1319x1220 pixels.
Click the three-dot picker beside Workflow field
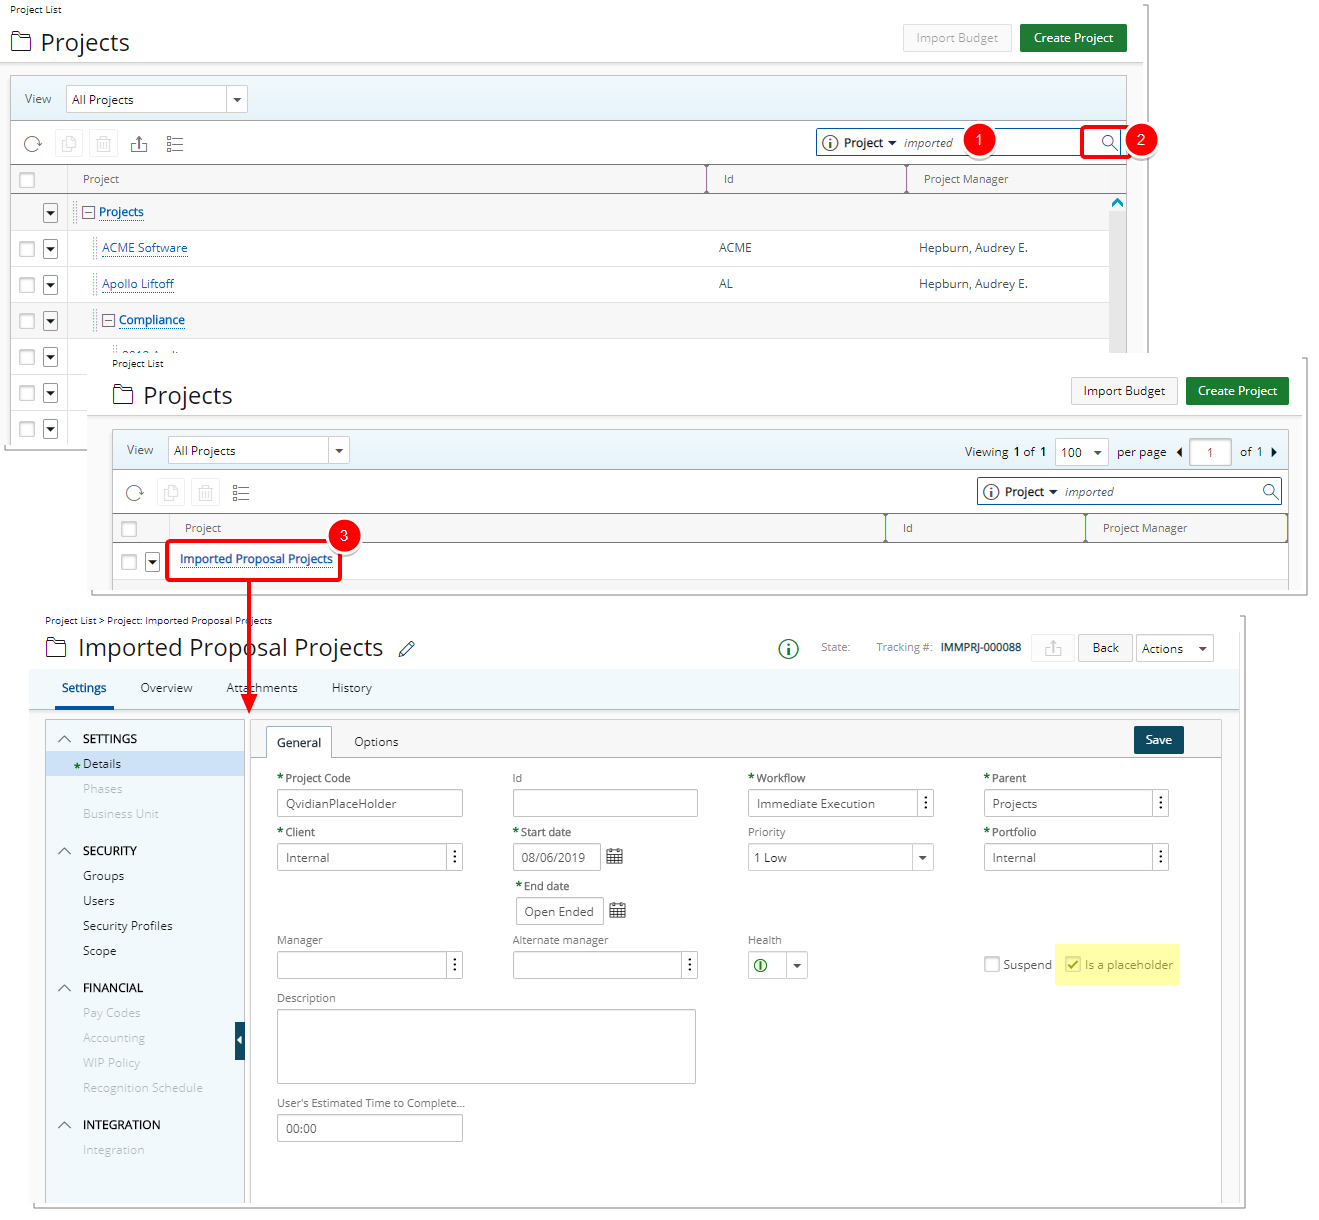[926, 803]
